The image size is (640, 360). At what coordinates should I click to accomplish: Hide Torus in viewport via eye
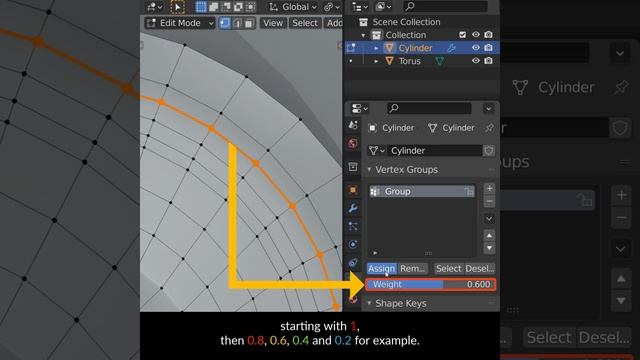476,61
